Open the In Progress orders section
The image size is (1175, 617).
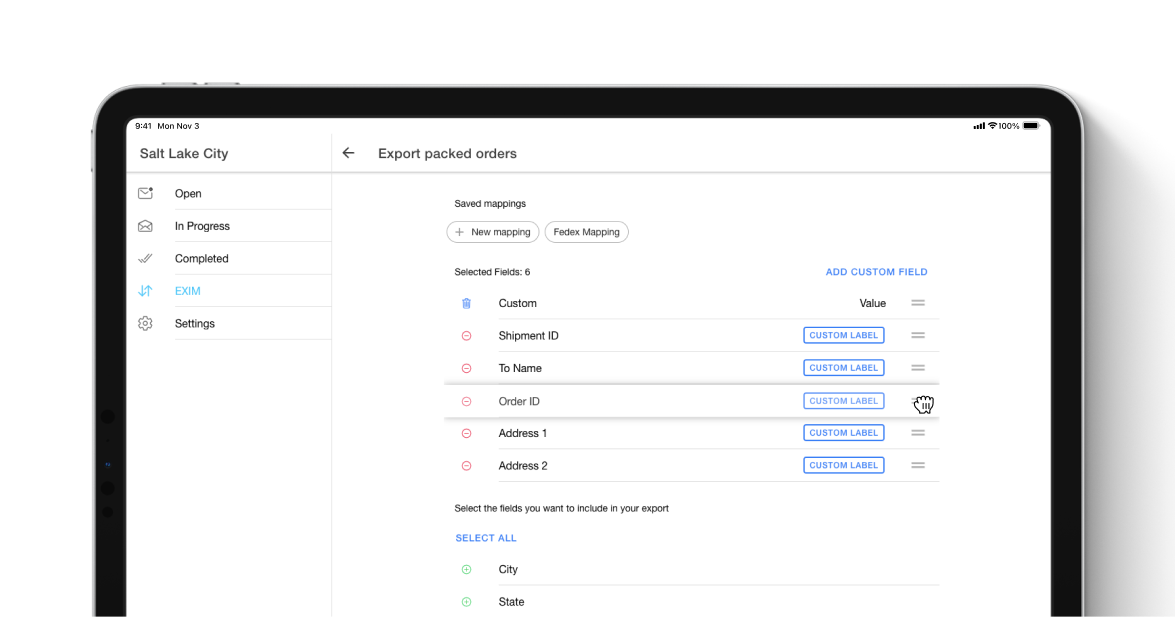tap(202, 226)
